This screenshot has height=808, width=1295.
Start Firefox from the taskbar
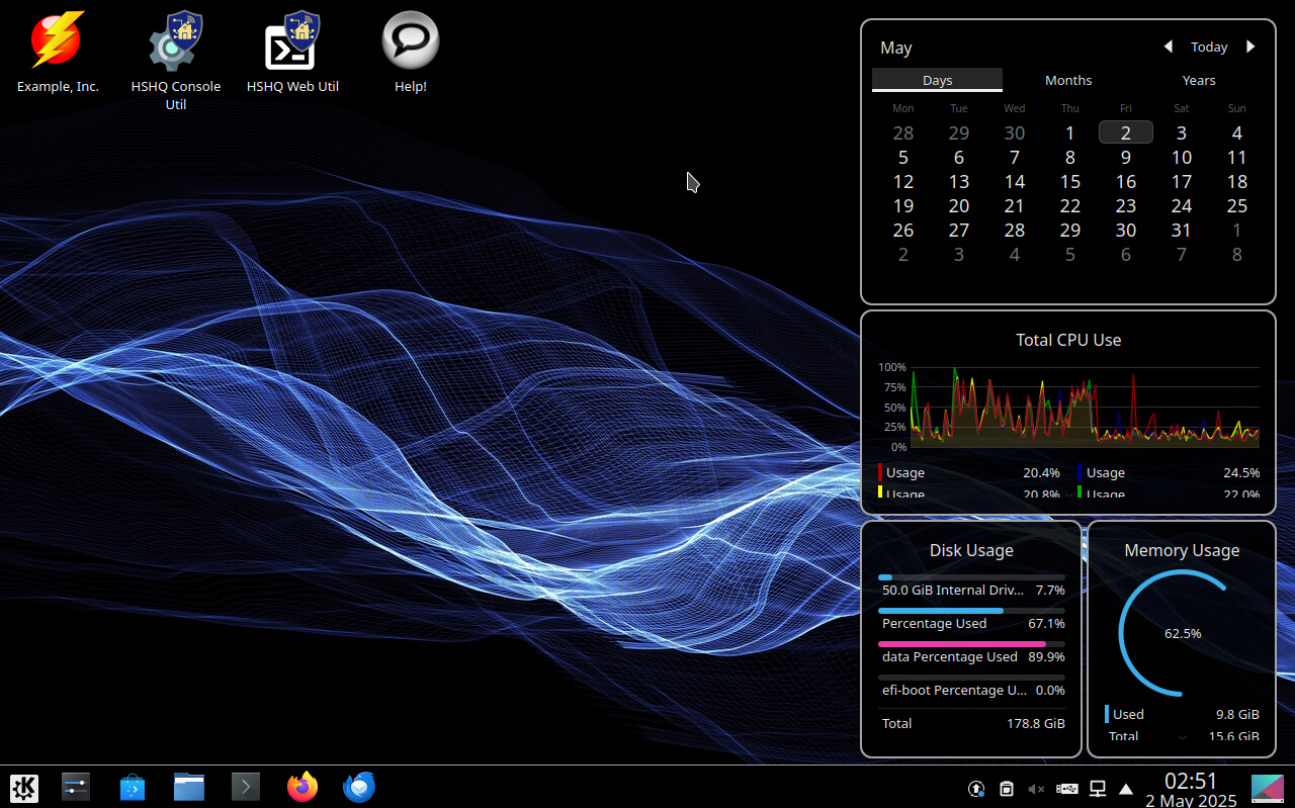(302, 787)
